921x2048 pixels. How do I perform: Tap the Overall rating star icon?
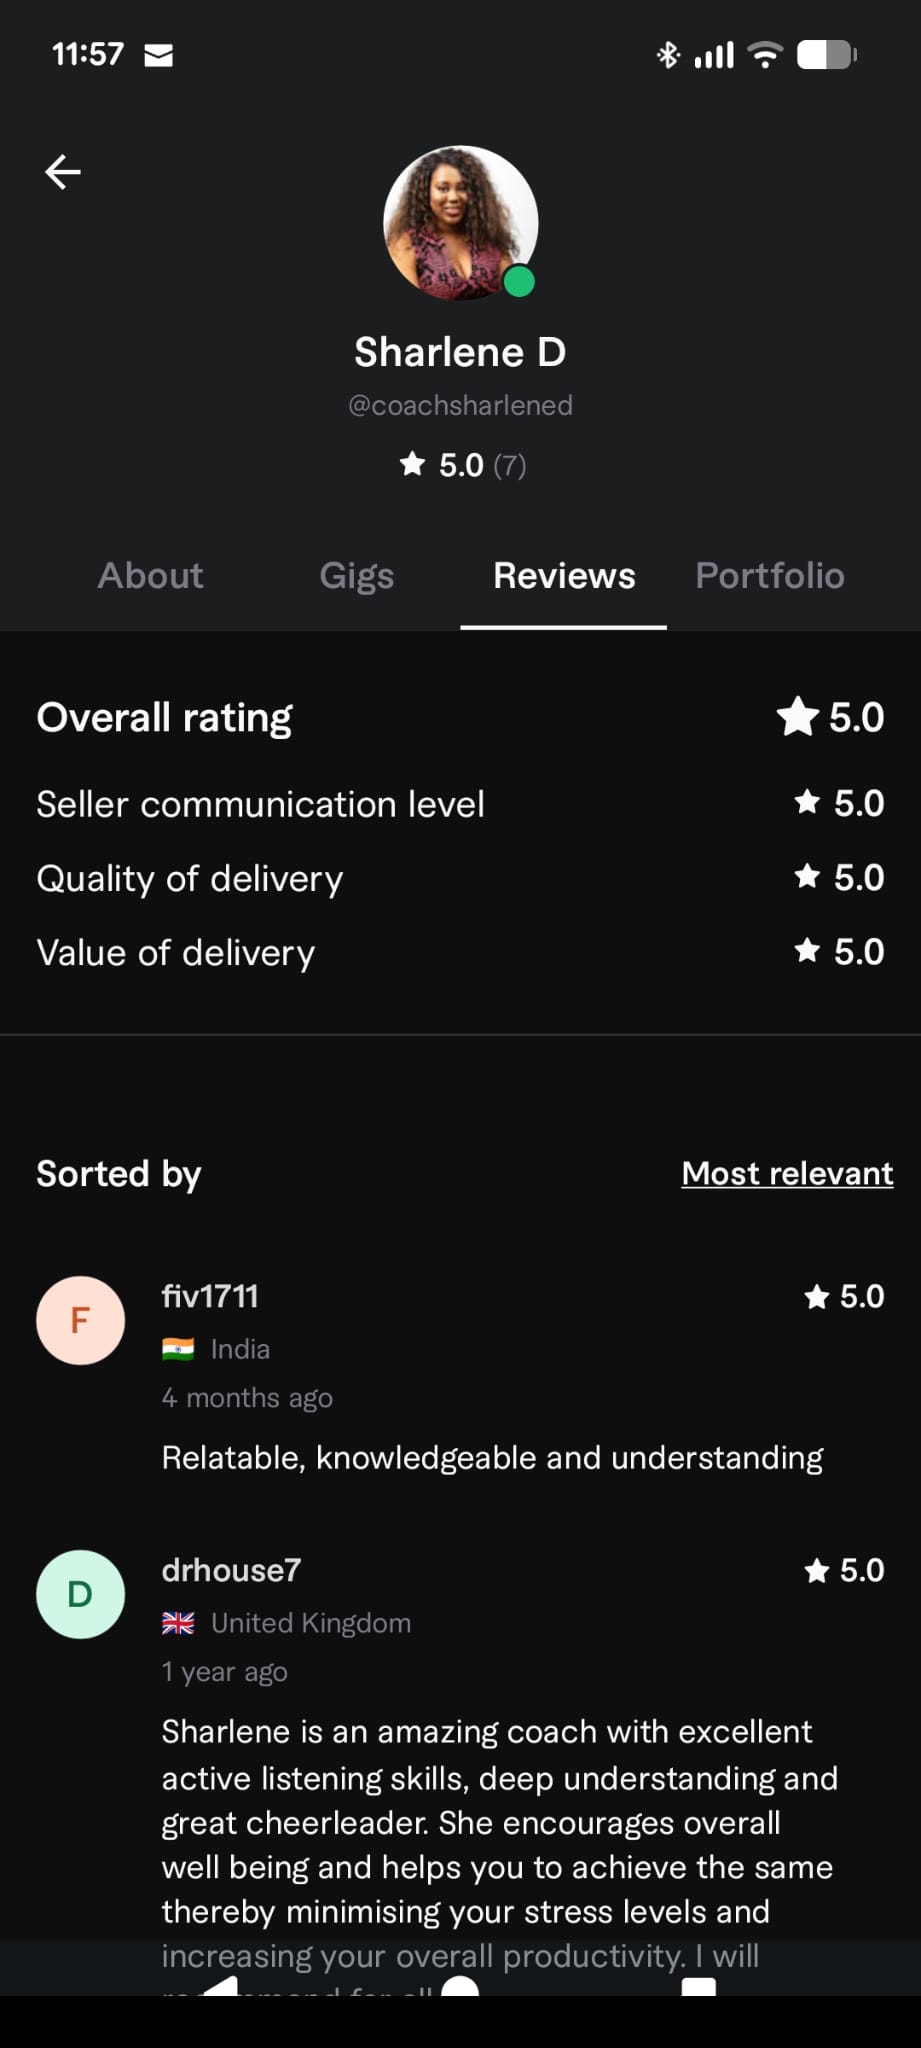pyautogui.click(x=798, y=717)
